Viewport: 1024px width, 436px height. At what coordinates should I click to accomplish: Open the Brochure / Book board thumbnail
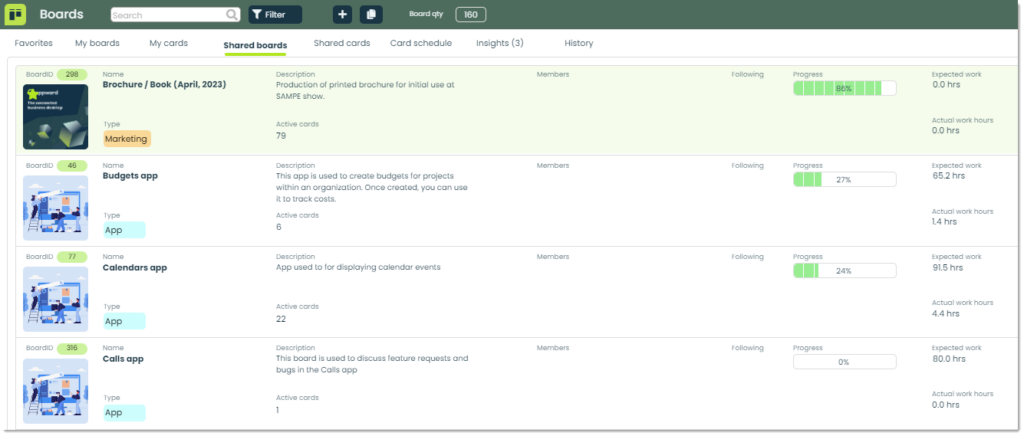(x=56, y=117)
